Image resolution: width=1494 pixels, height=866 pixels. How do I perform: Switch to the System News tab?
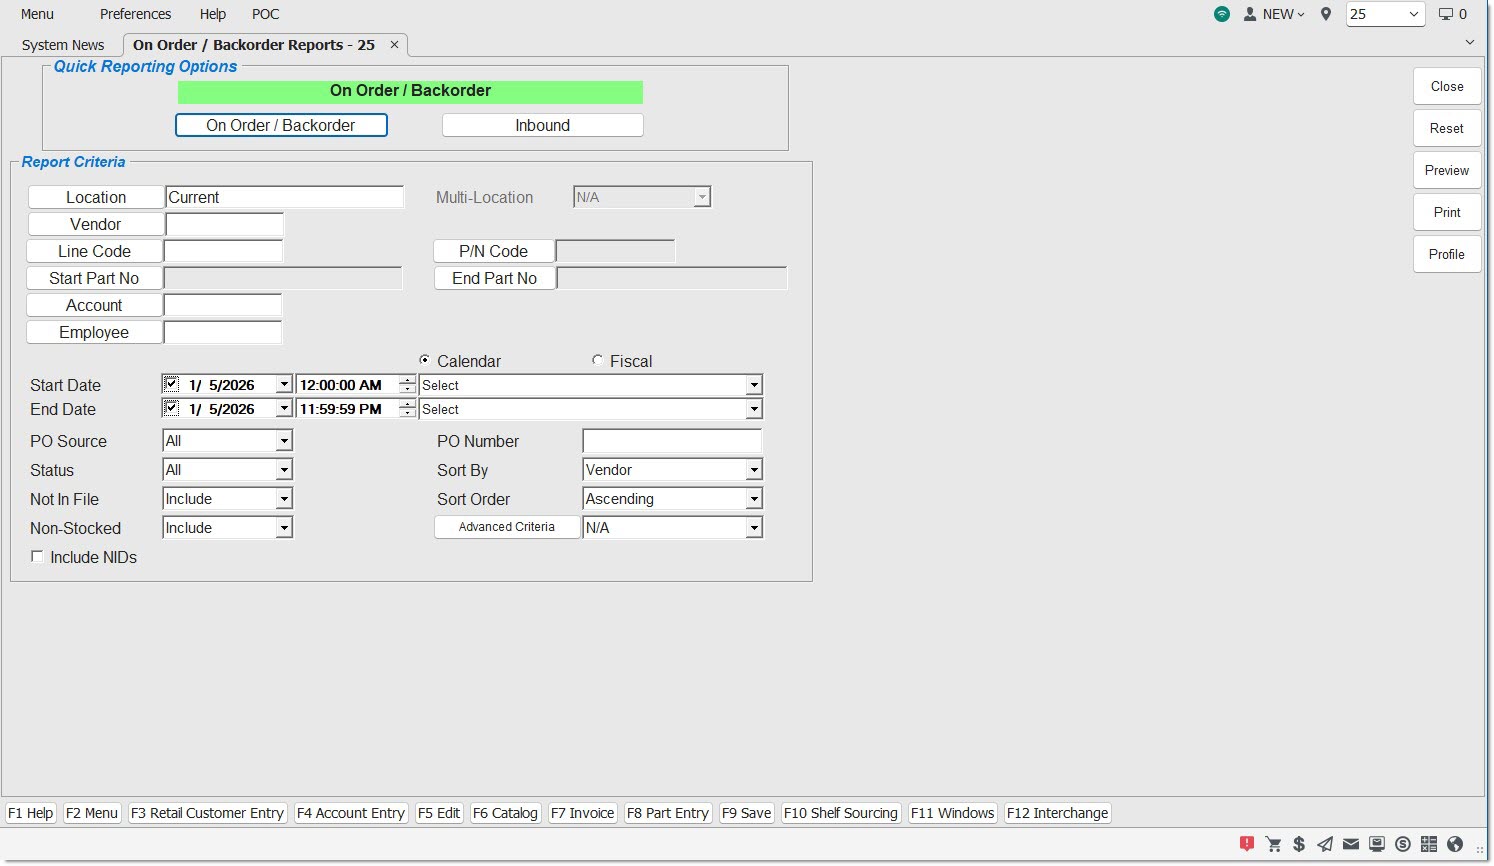(63, 45)
